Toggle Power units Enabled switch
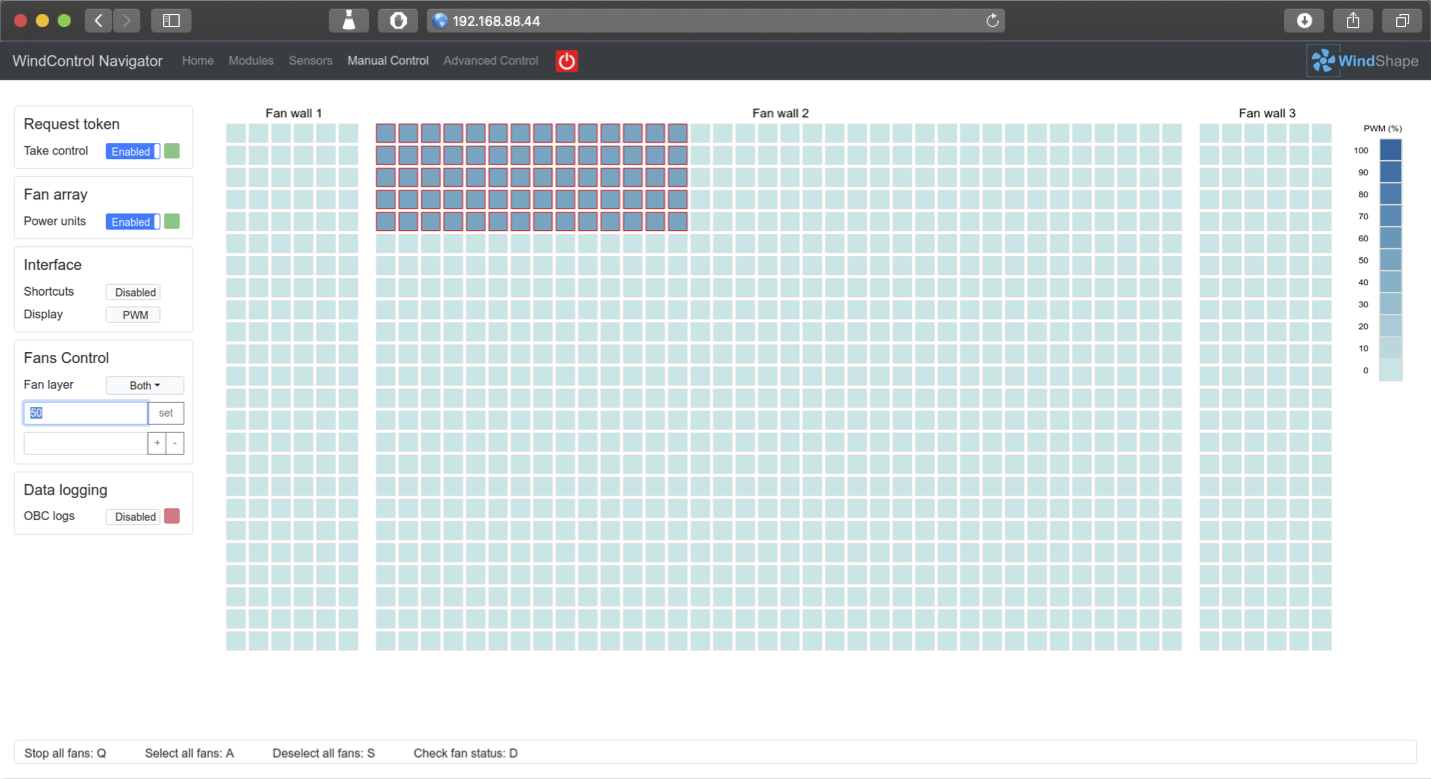This screenshot has height=779, width=1431. [133, 222]
